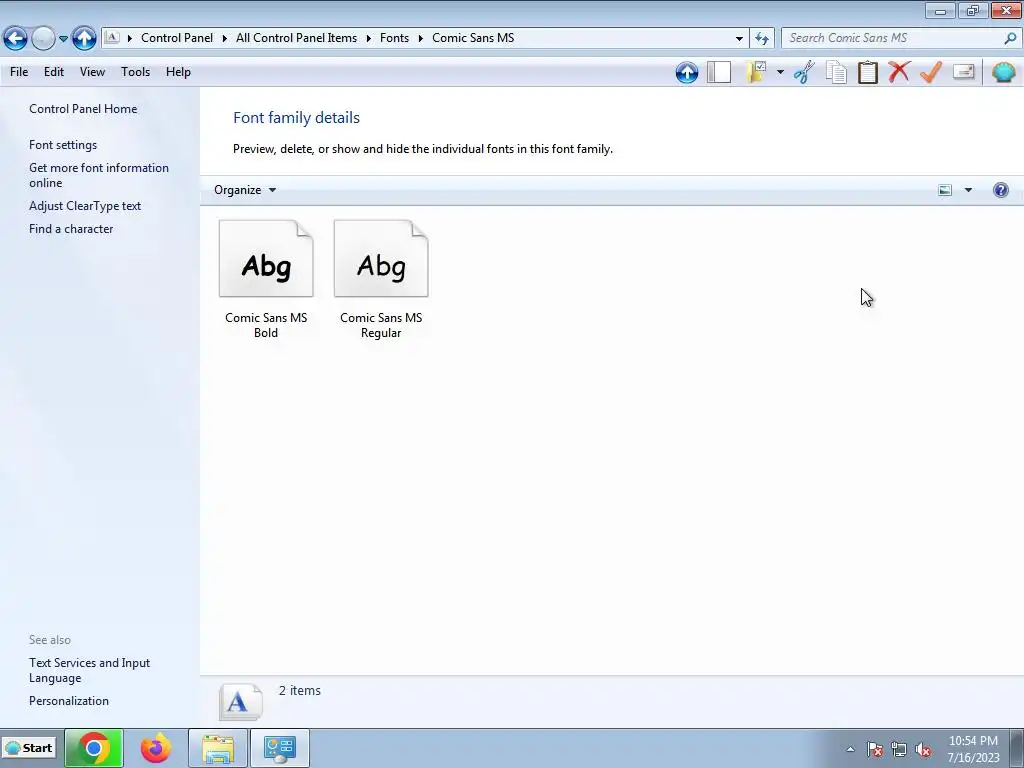Image resolution: width=1024 pixels, height=768 pixels.
Task: Click the Control Panel taskbar button
Action: [280, 748]
